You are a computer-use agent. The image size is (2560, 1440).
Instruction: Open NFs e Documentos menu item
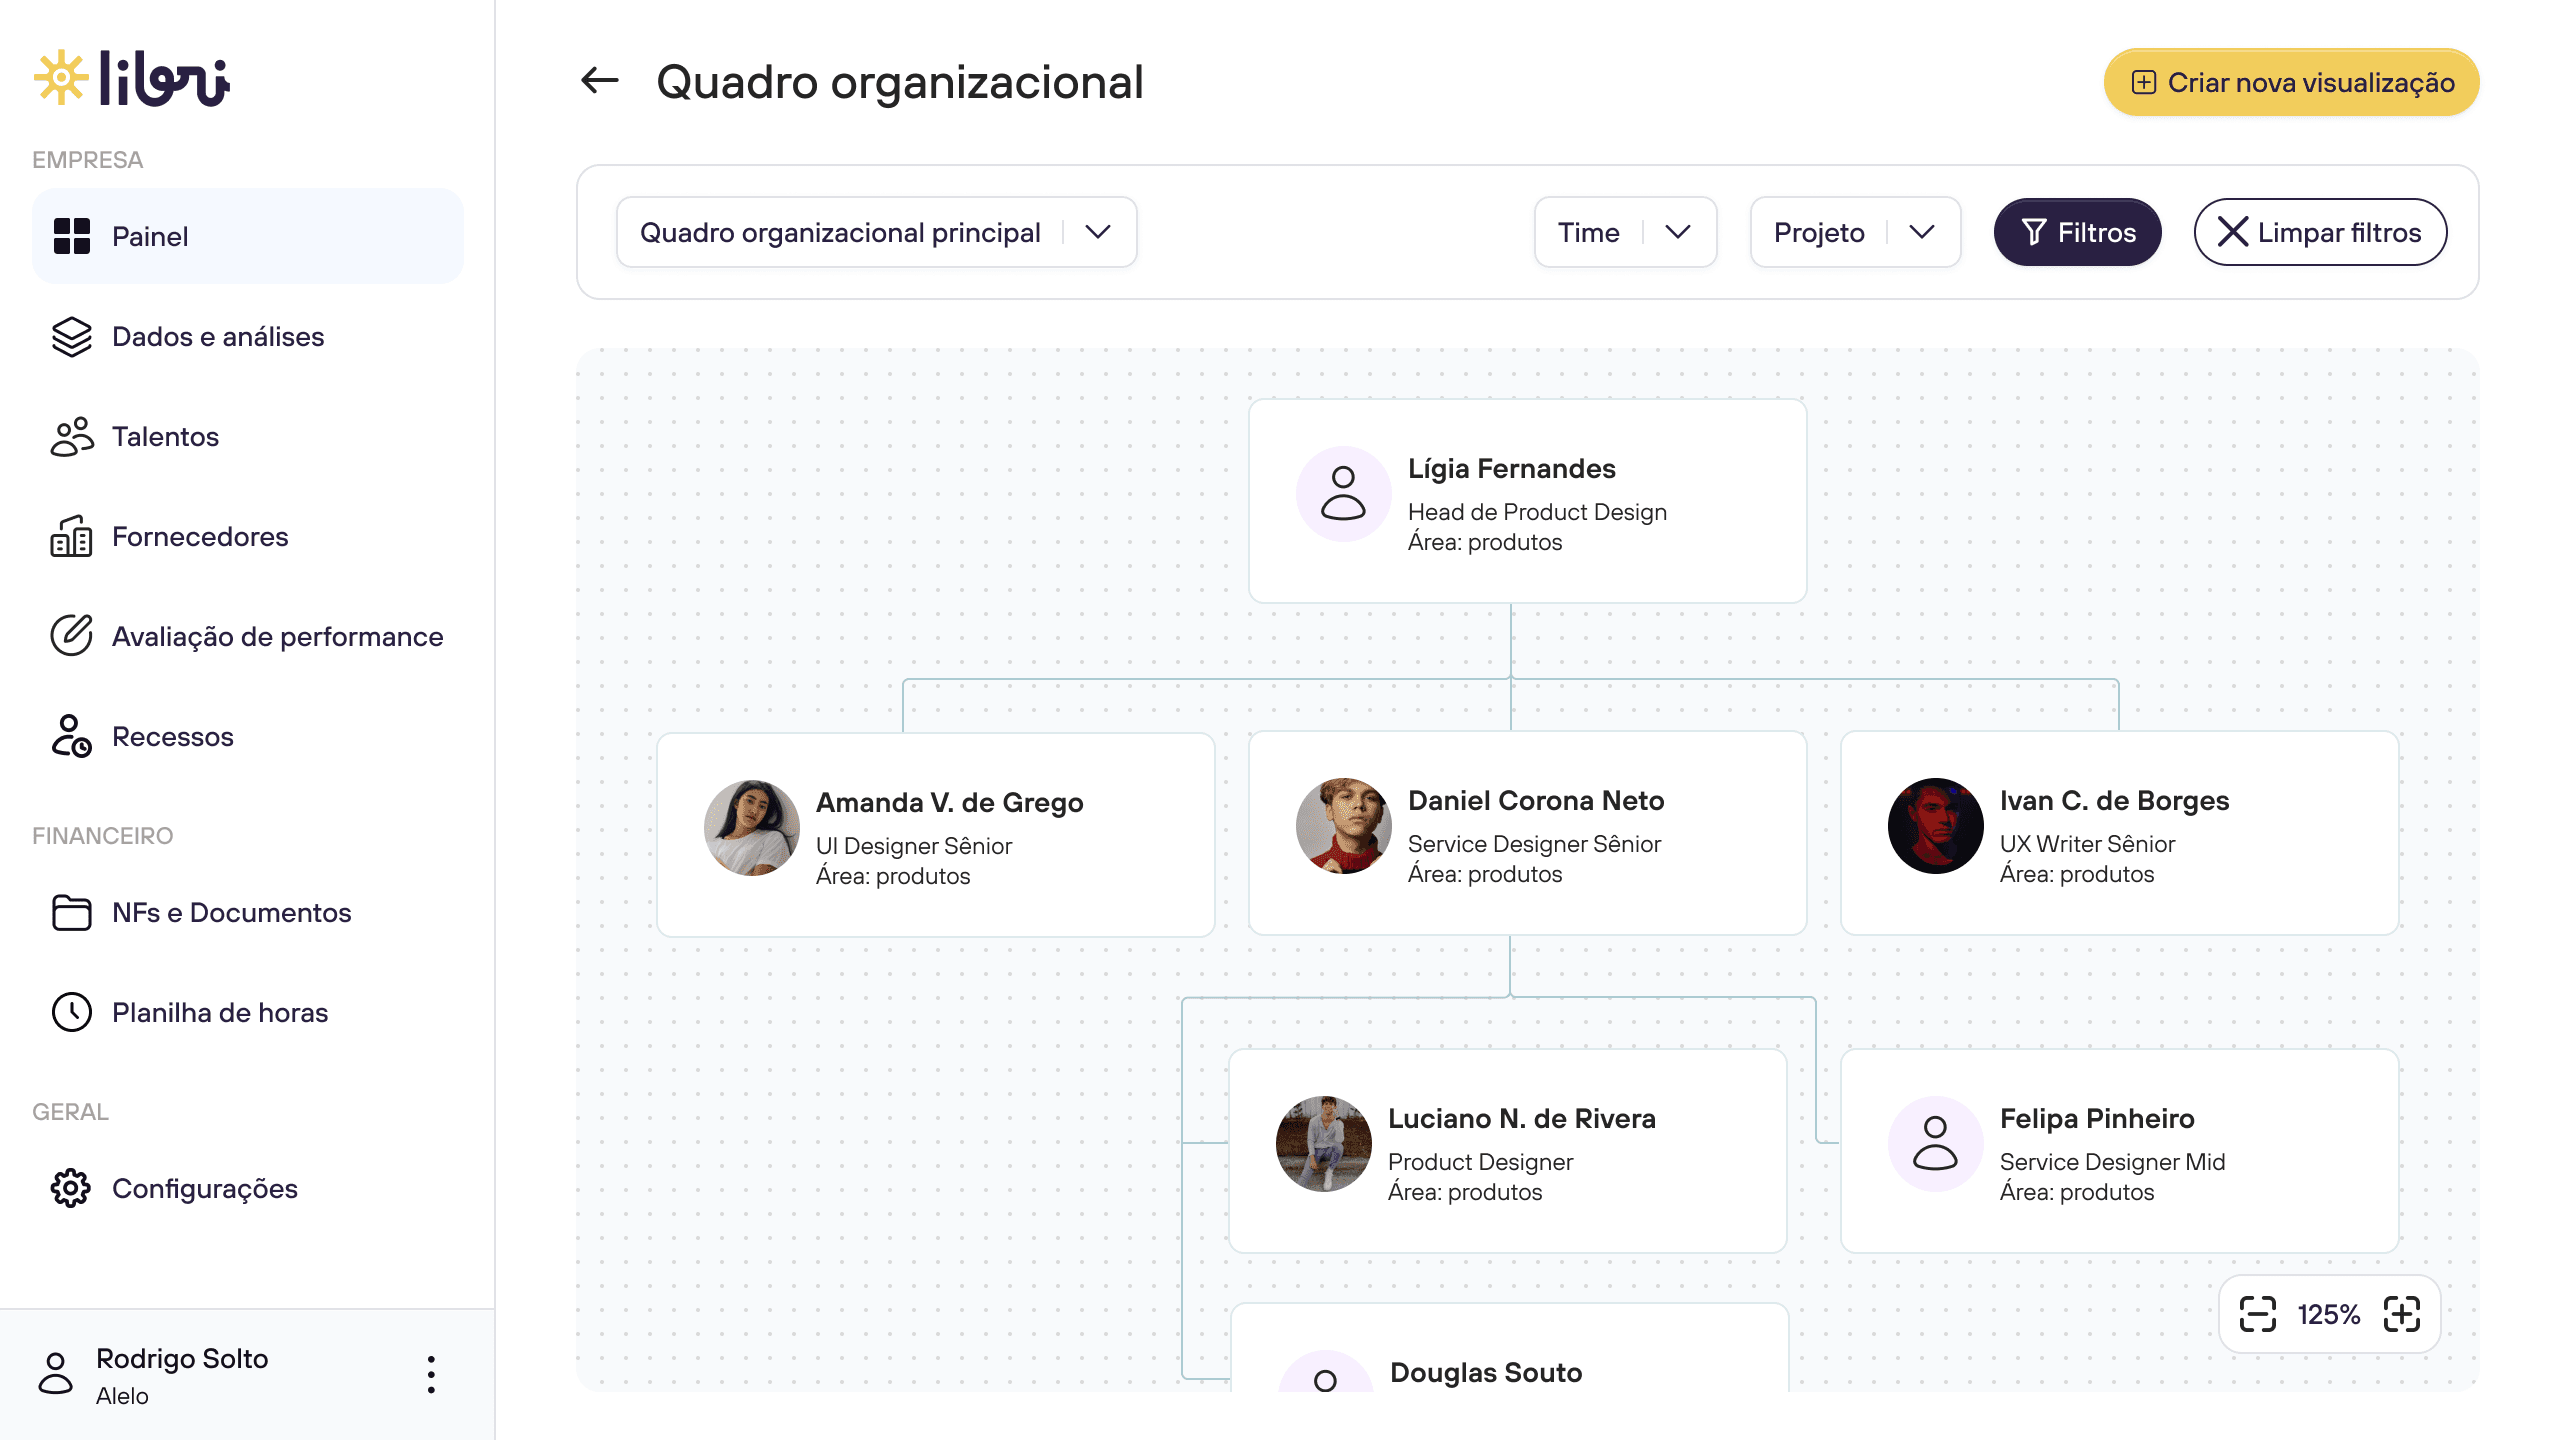point(231,912)
